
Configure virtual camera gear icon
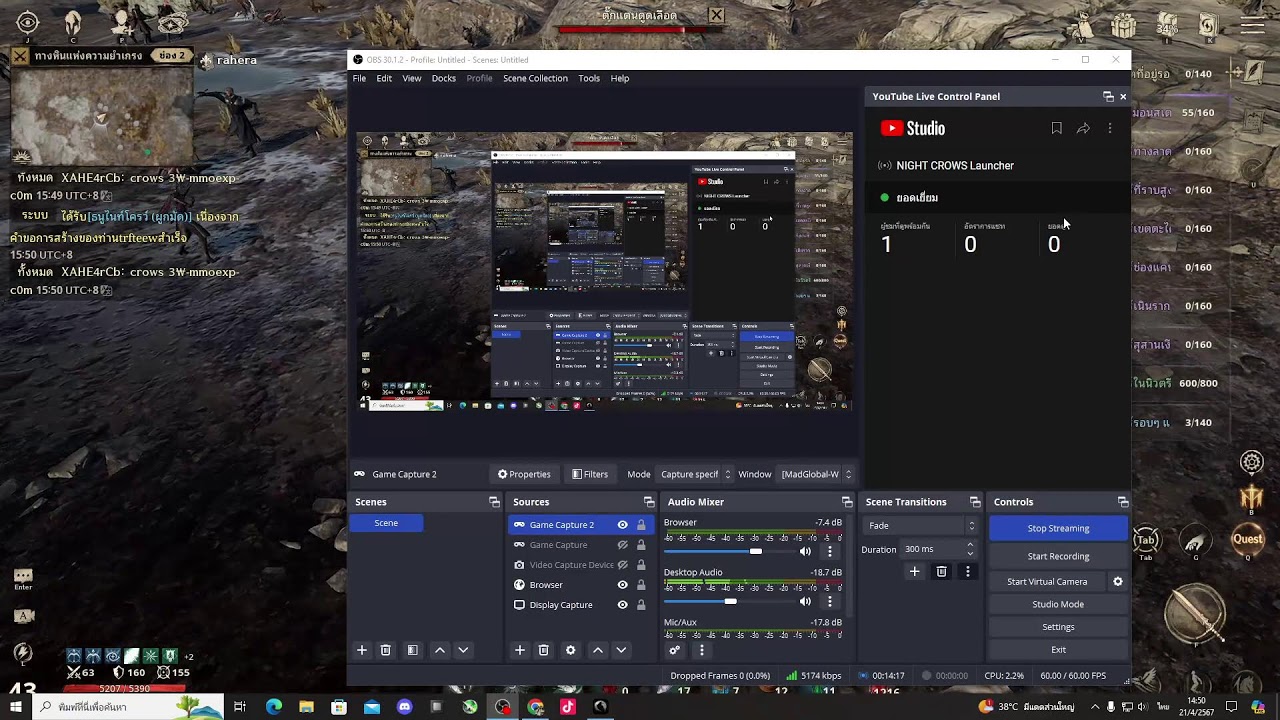(1118, 581)
